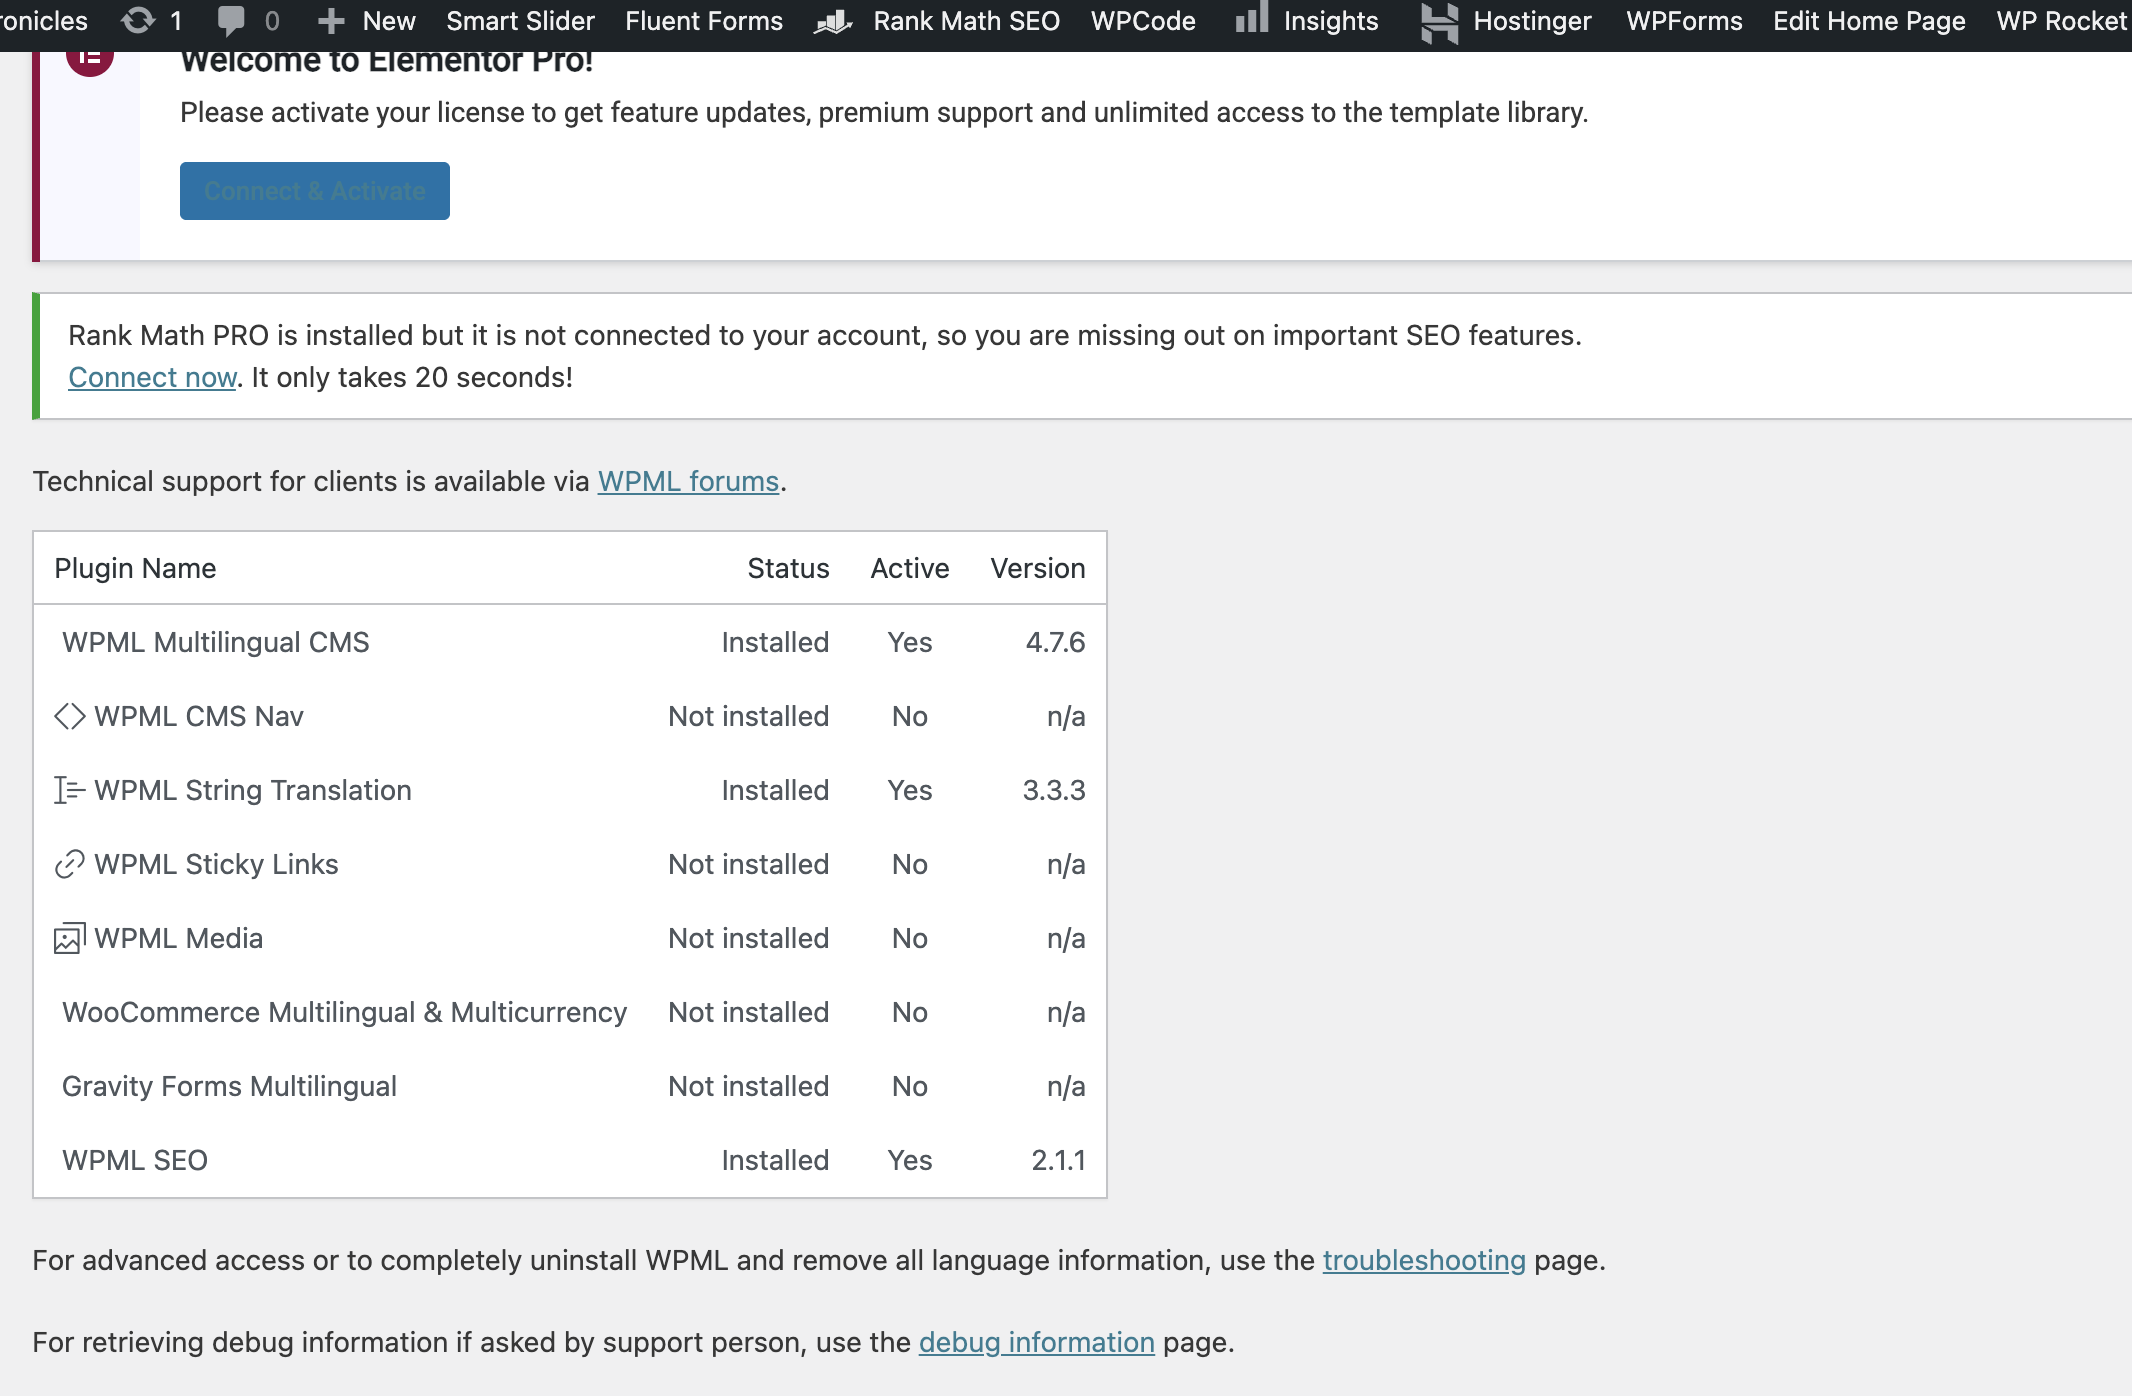The image size is (2132, 1396).
Task: Click the WPML Sticky Links chain icon
Action: pyautogui.click(x=70, y=864)
